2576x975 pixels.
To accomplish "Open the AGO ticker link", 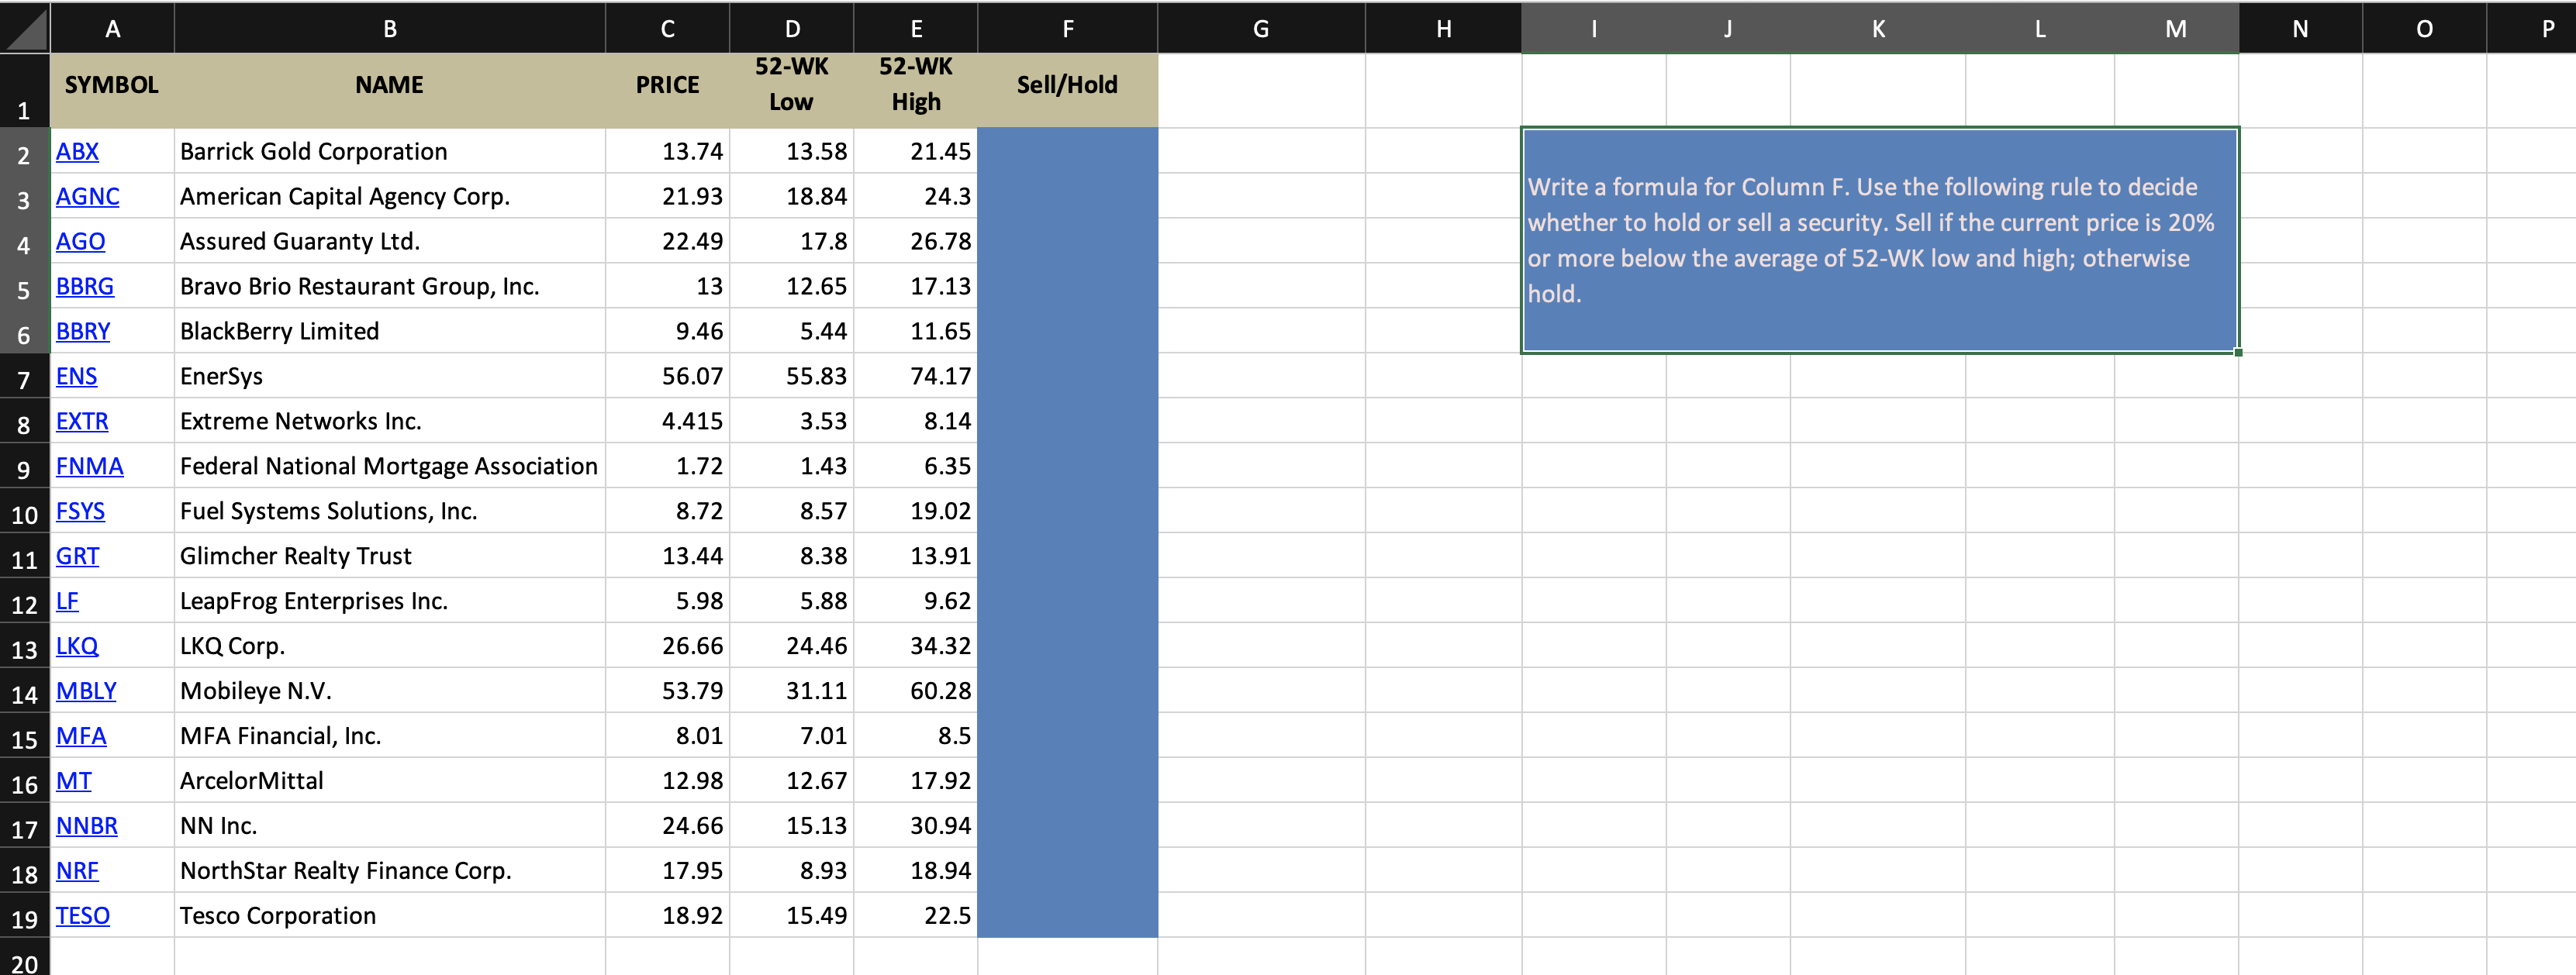I will 80,241.
